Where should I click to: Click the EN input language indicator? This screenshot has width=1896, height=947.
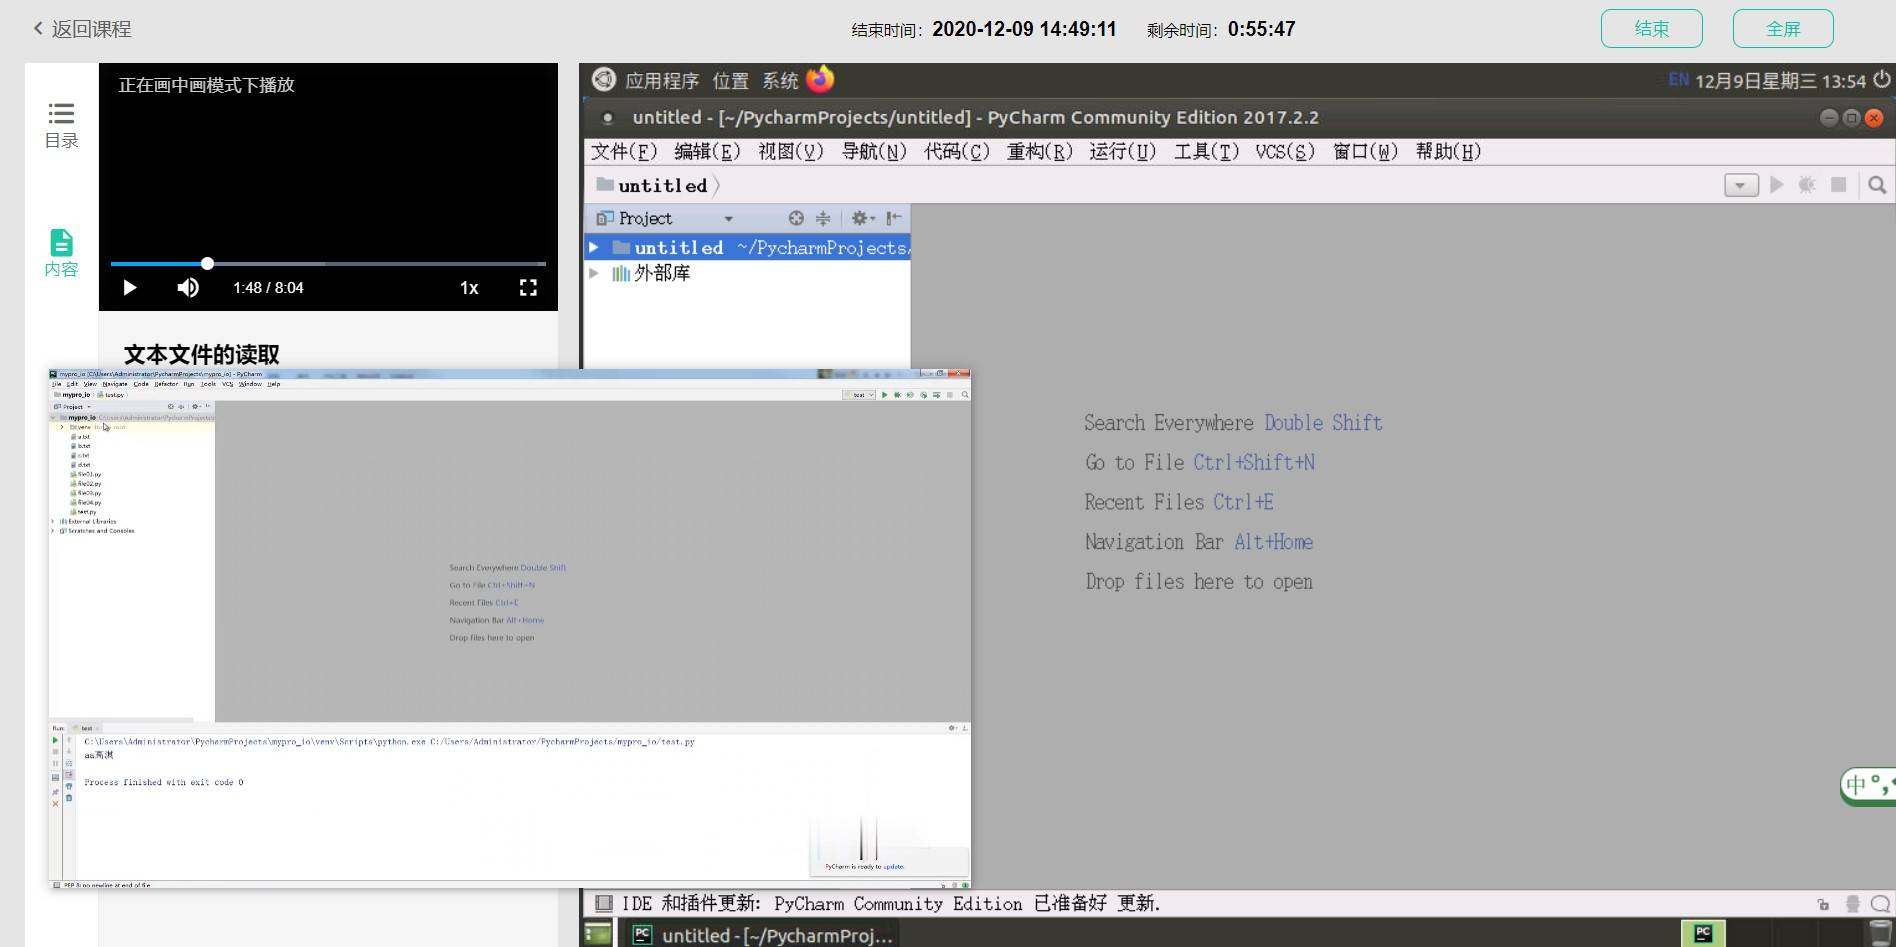(x=1678, y=80)
